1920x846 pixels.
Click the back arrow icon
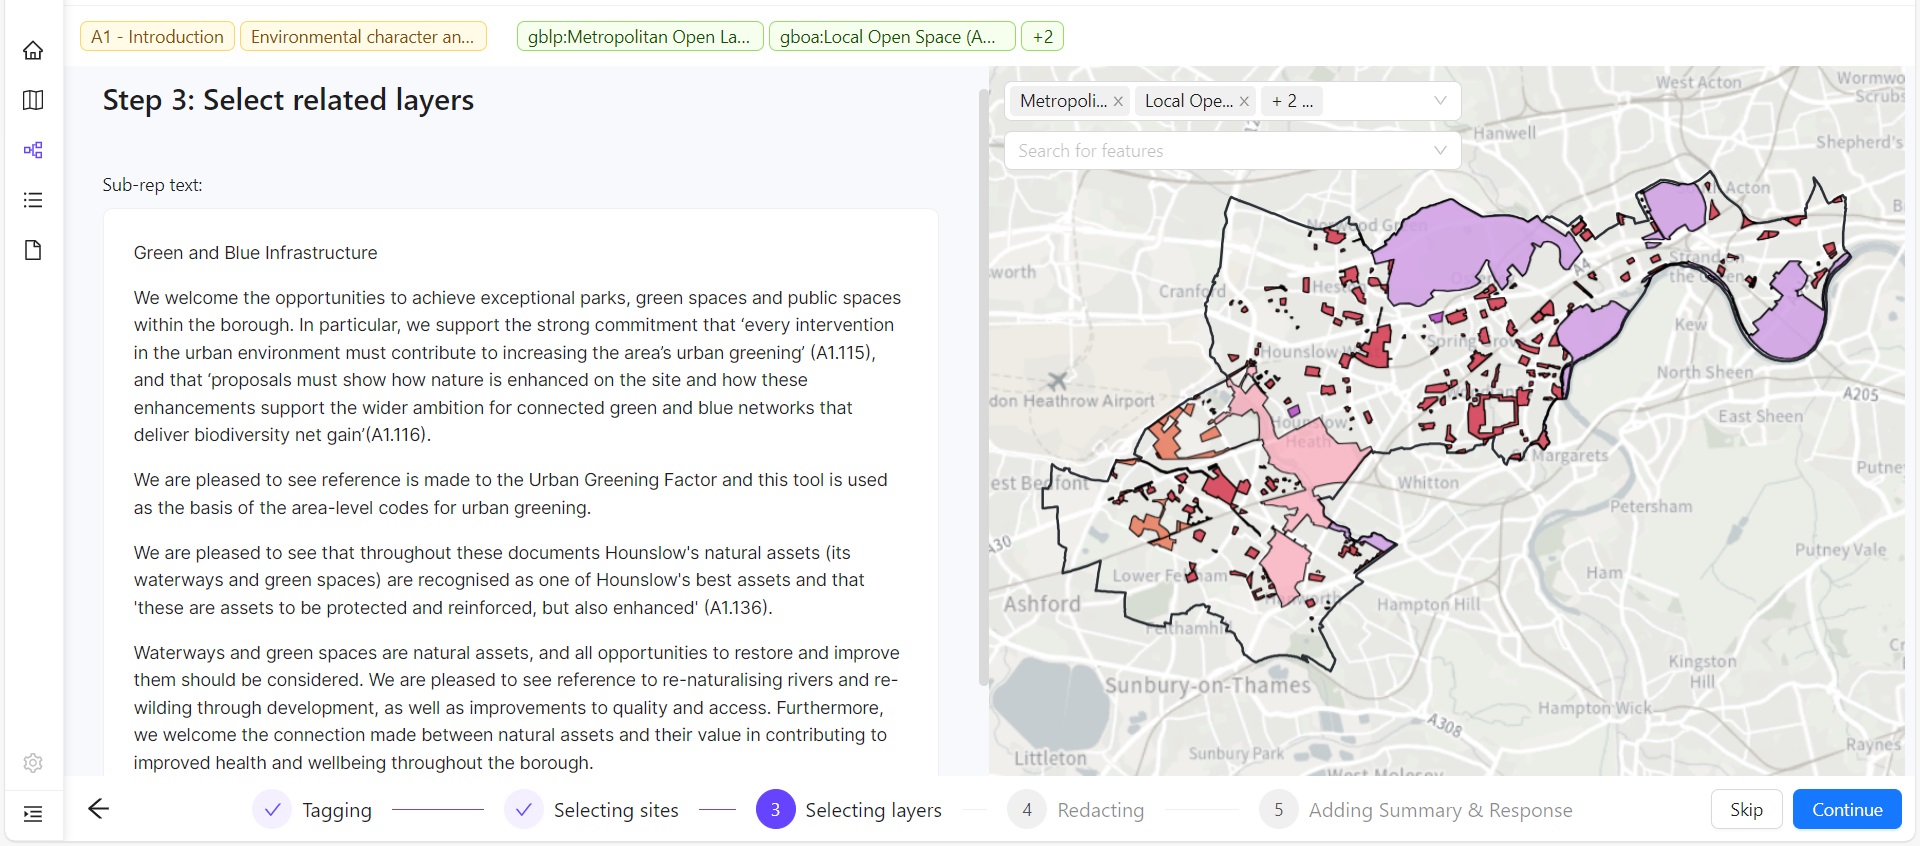(x=98, y=809)
